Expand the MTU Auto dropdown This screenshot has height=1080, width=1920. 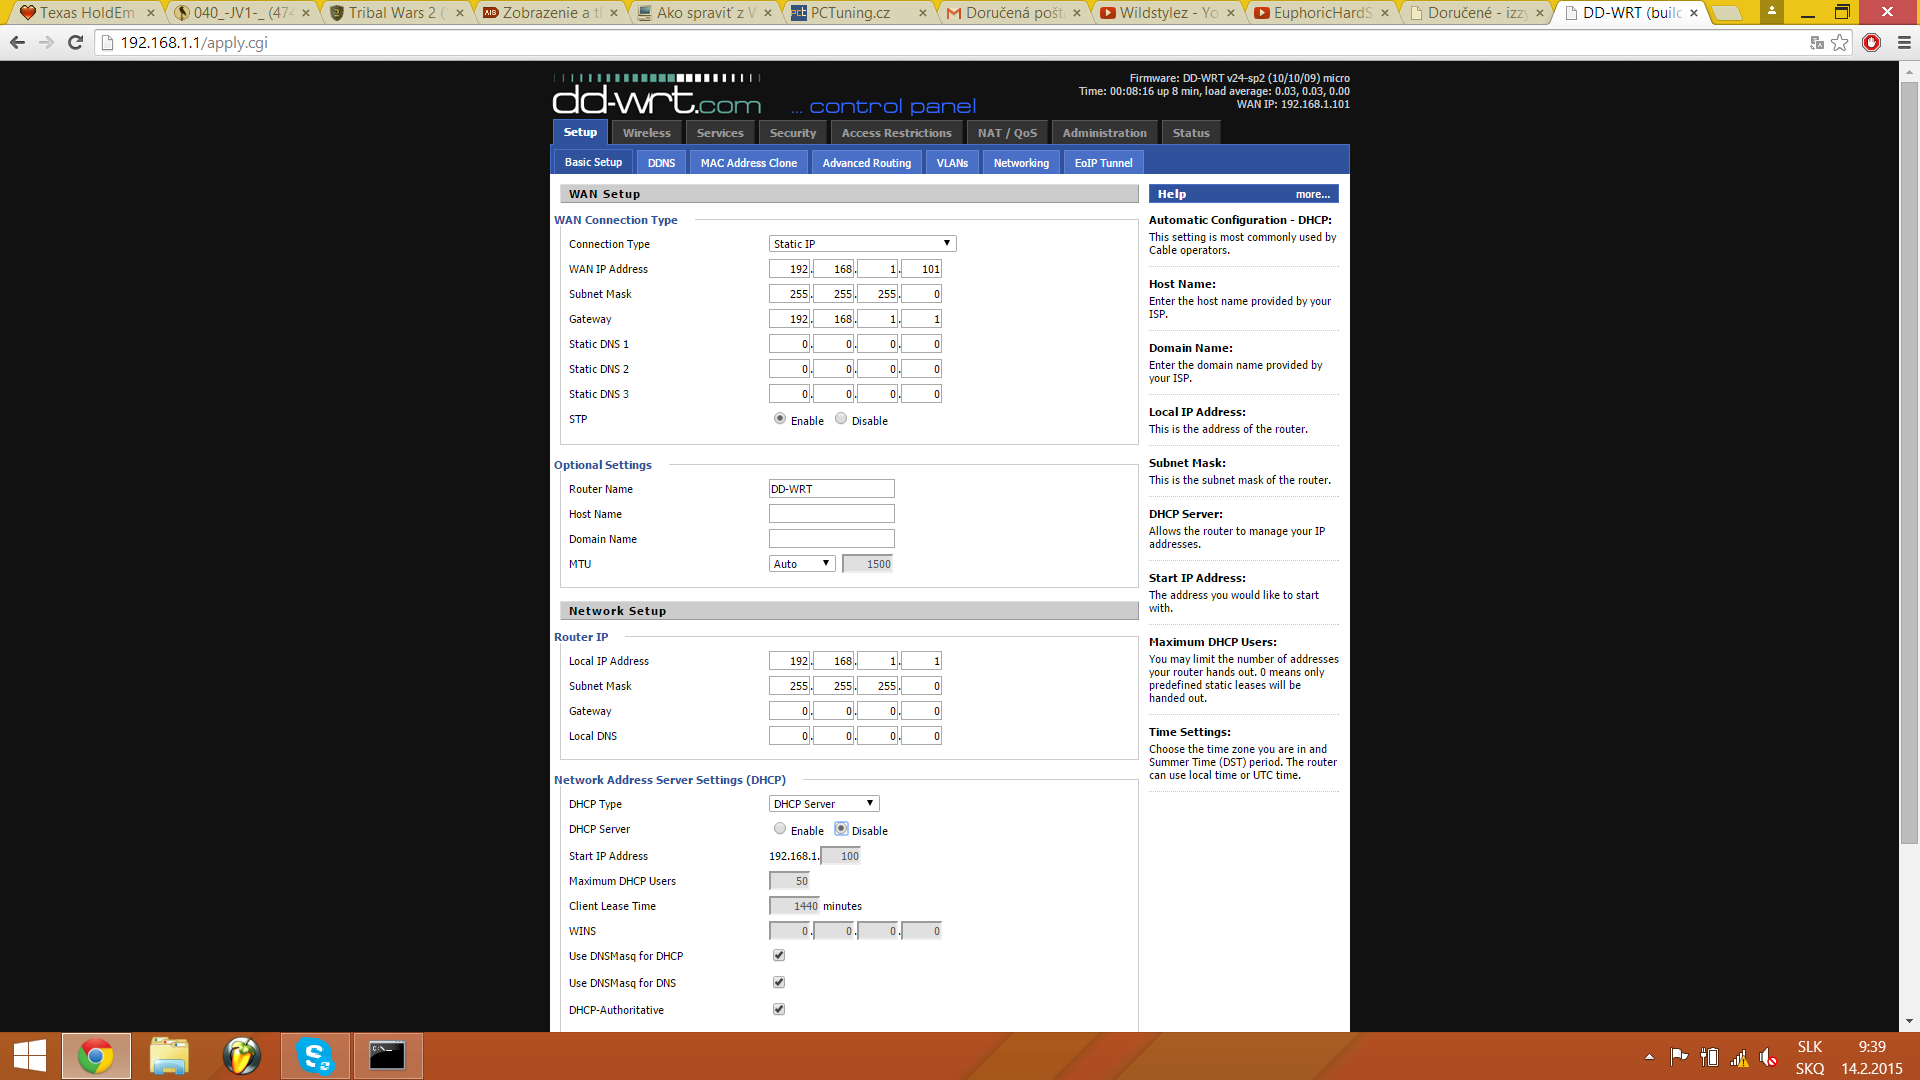point(802,564)
